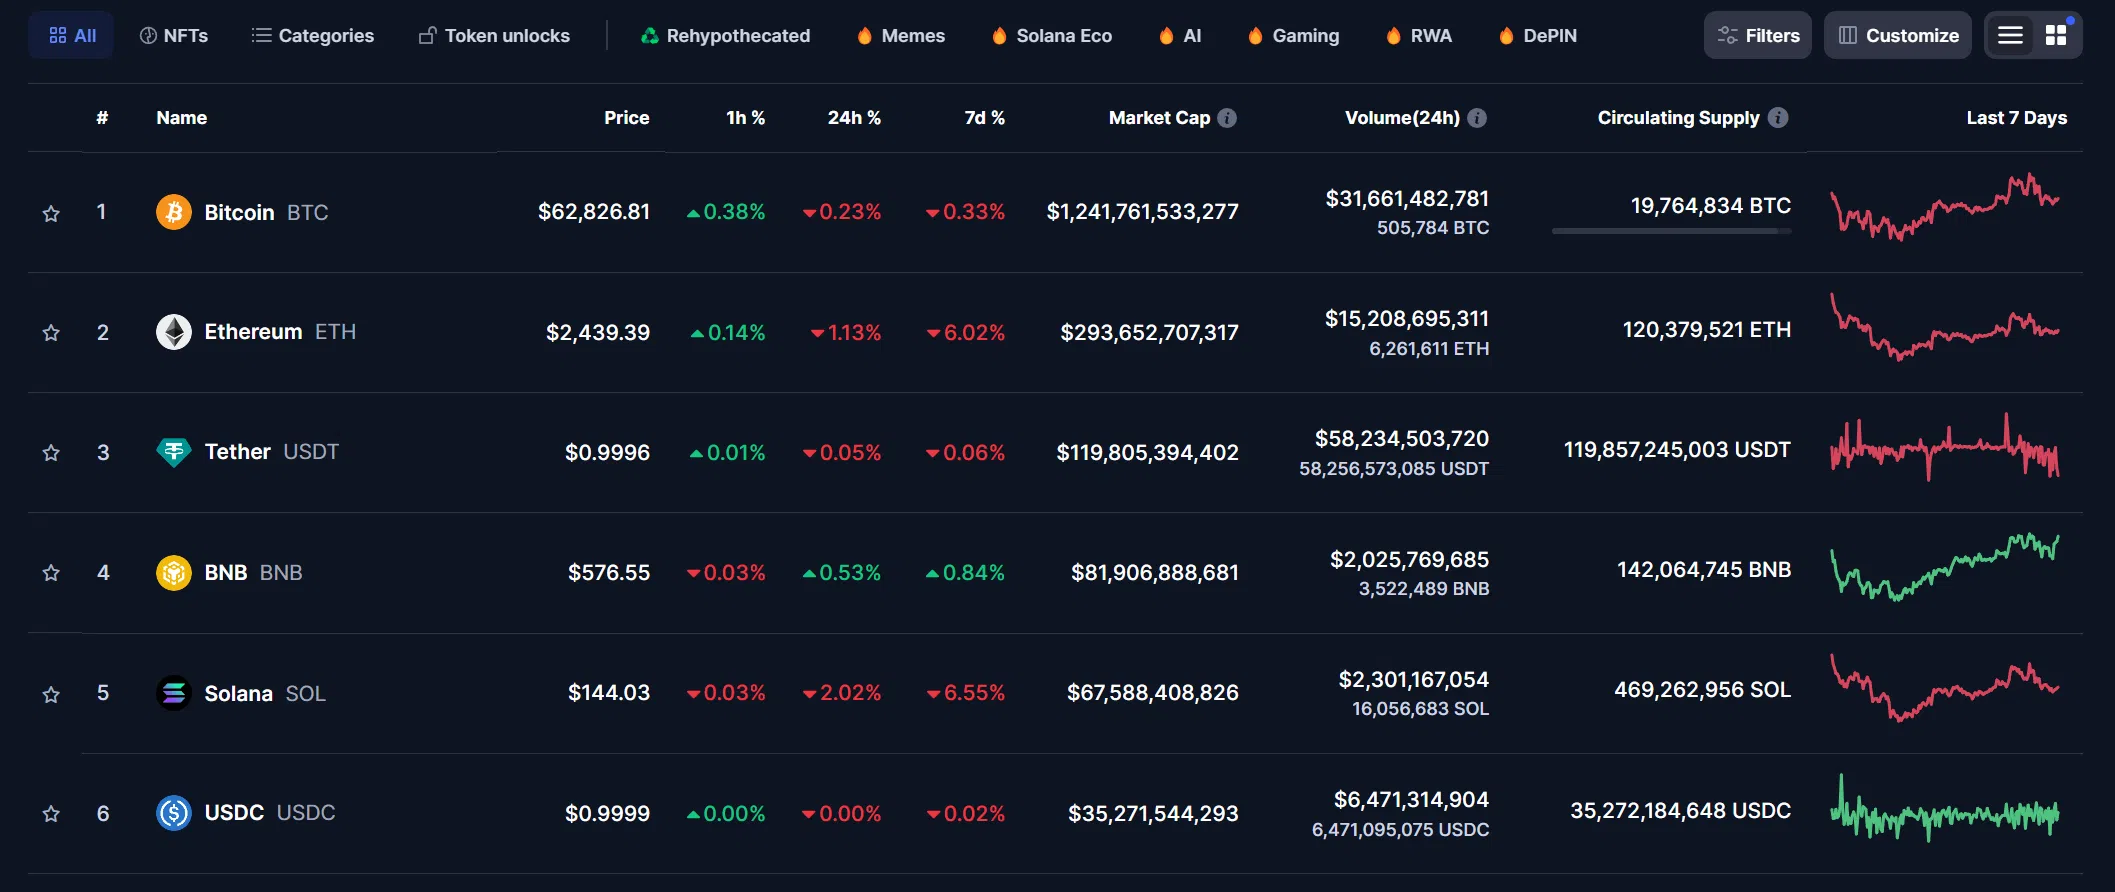Viewport: 2115px width, 892px height.
Task: Click the Volume(24h) info icon
Action: (1477, 118)
